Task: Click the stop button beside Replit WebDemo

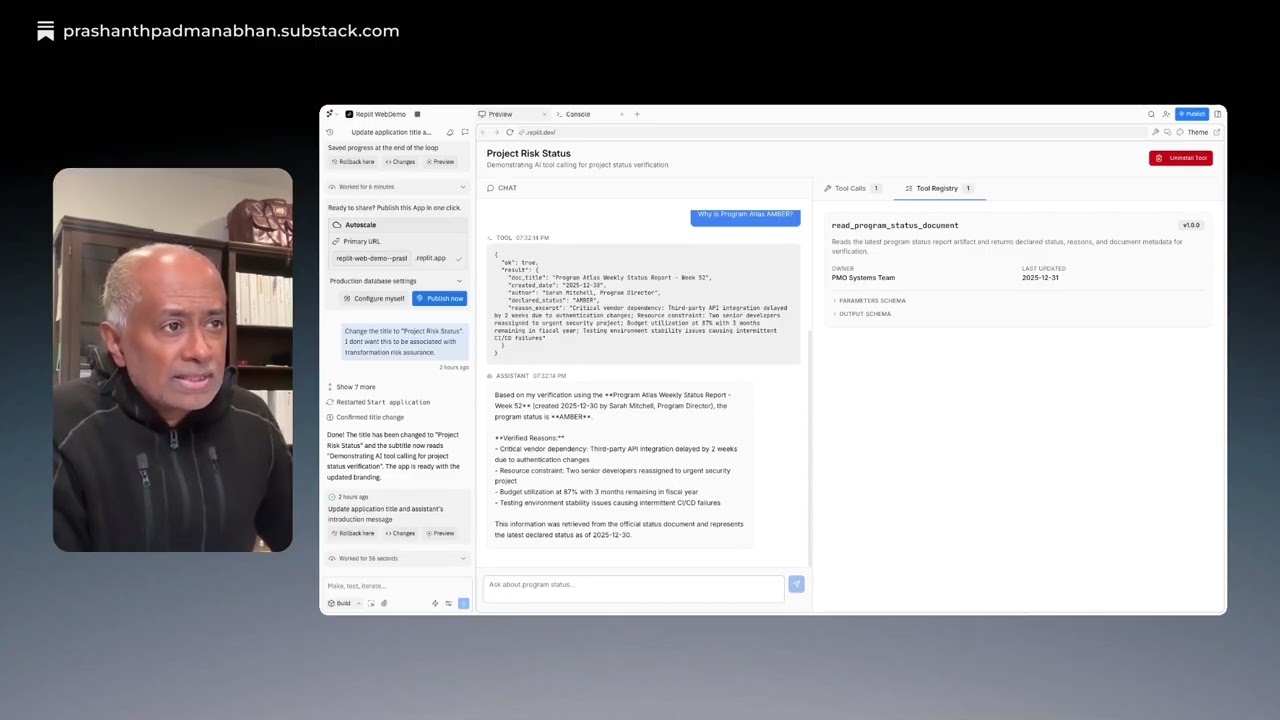Action: click(x=417, y=114)
